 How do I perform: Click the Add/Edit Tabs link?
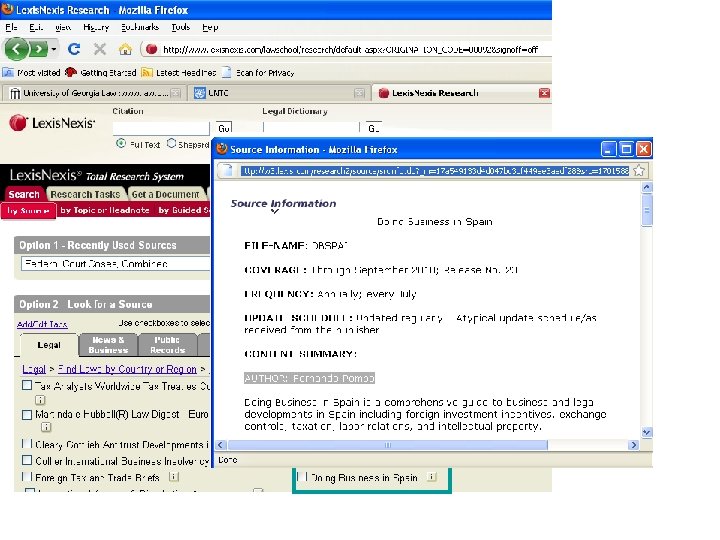tap(42, 324)
